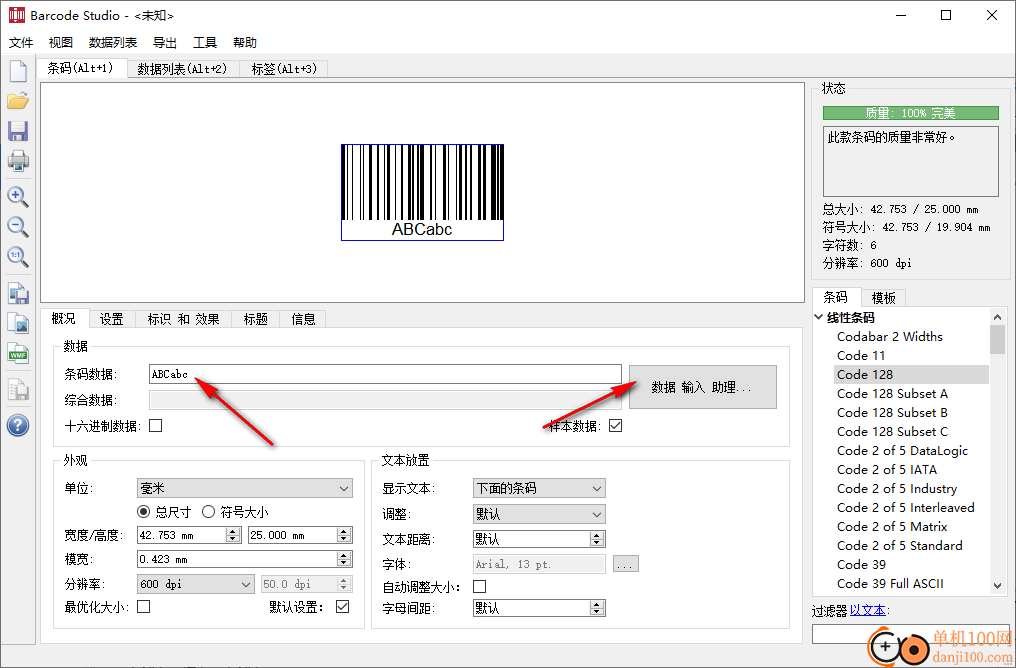Select Code 128 Subset B
1016x668 pixels.
[x=892, y=413]
